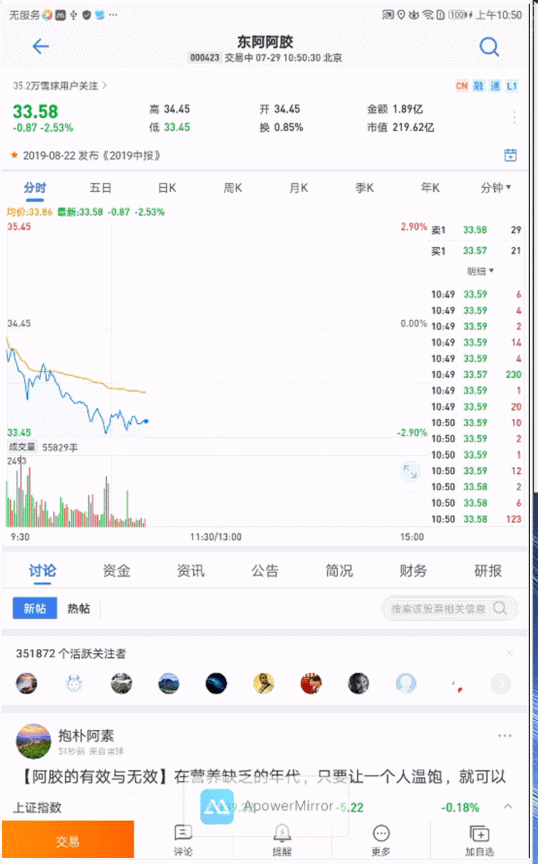The image size is (538, 864).
Task: Open the 明细 trade detail dropdown
Action: [x=480, y=271]
